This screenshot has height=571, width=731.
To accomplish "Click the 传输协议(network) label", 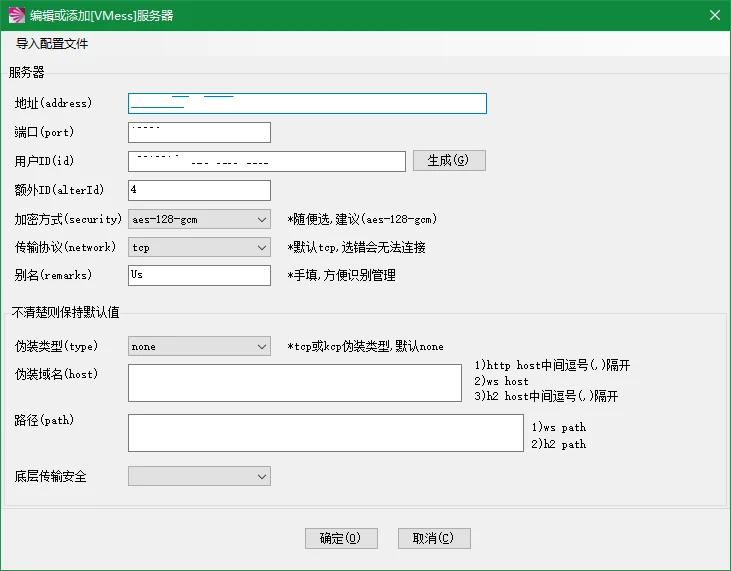I will pyautogui.click(x=65, y=247).
